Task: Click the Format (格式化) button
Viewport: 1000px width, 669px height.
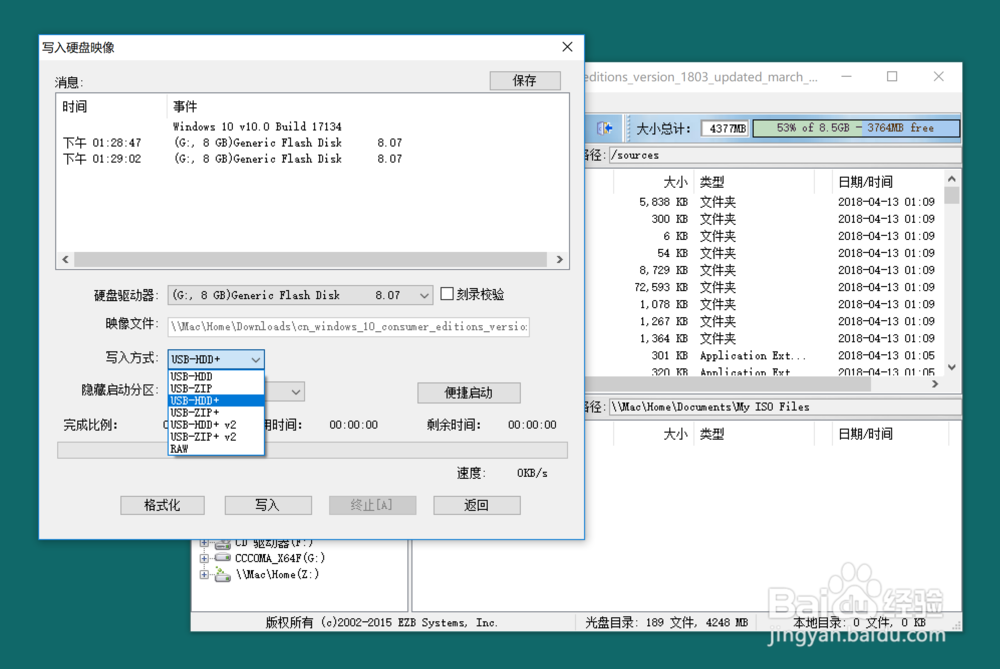Action: (162, 505)
